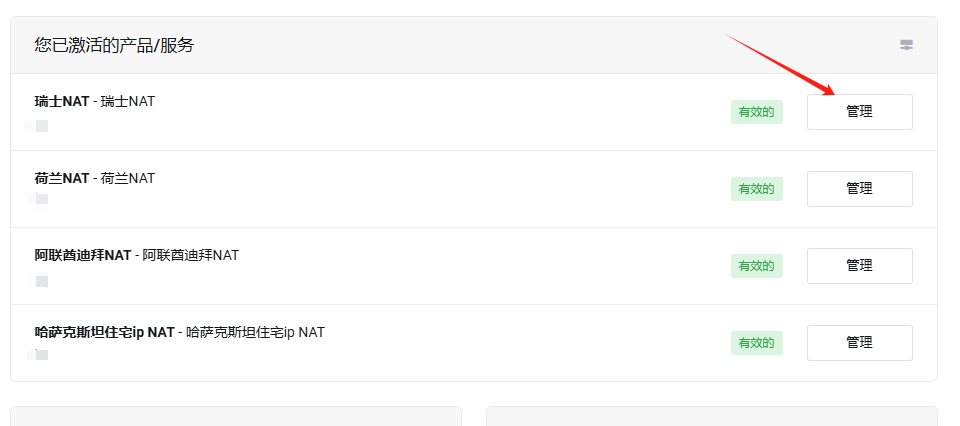Click the 有效的 label for 哈萨克斯坦住宅ip NAT
Viewport: 960px width, 426px height.
click(756, 343)
